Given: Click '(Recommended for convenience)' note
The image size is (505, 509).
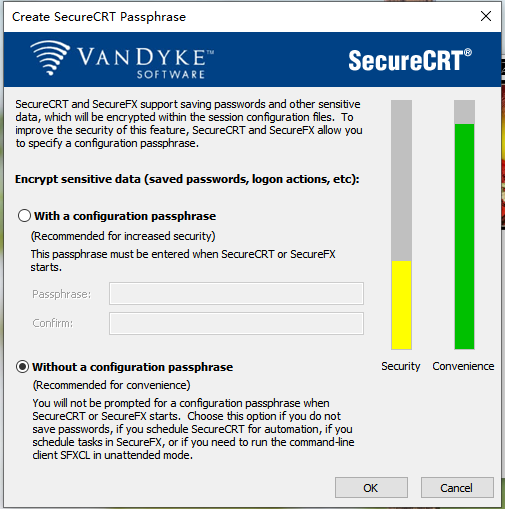Looking at the screenshot, I should [x=111, y=385].
